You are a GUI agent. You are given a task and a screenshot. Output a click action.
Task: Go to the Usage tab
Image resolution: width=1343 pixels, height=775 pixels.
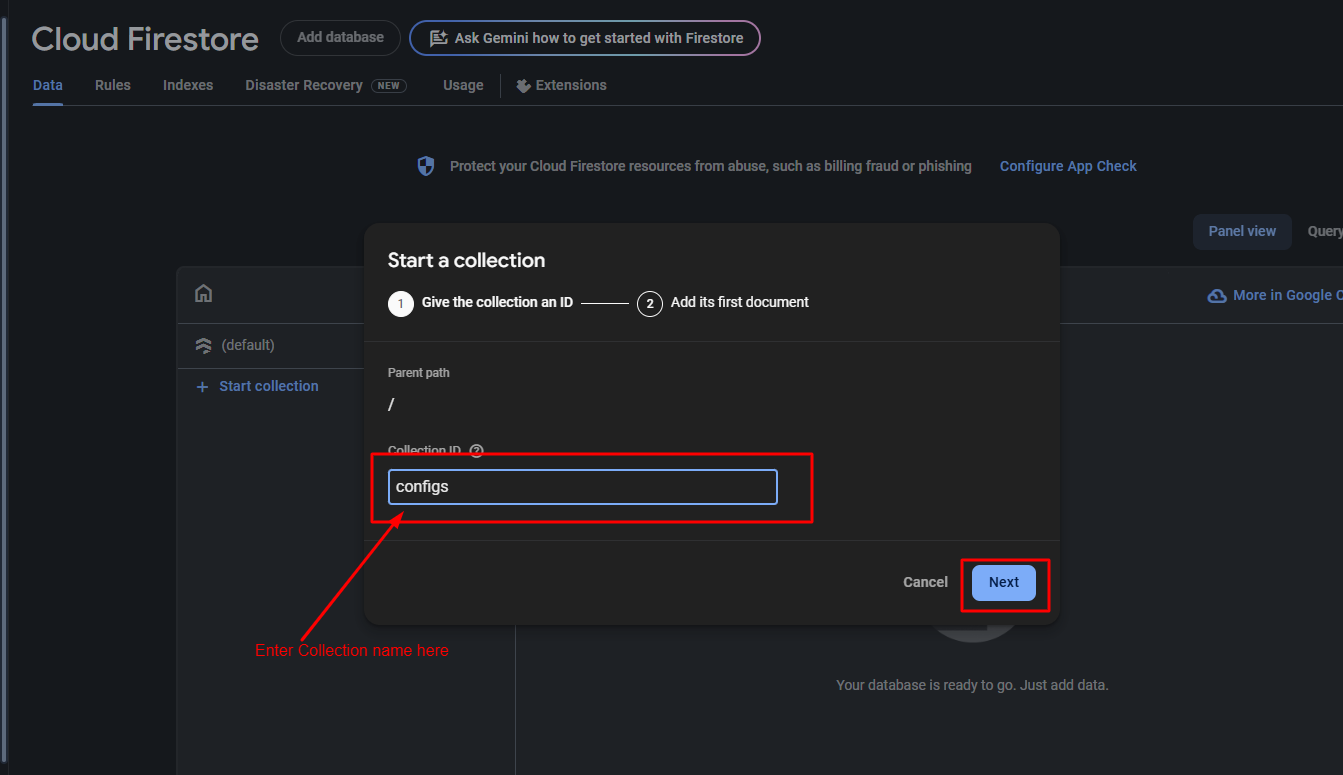463,85
